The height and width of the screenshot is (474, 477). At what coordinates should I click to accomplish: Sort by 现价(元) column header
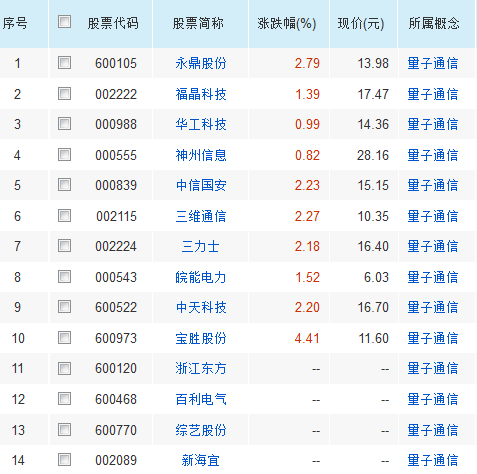tap(361, 24)
